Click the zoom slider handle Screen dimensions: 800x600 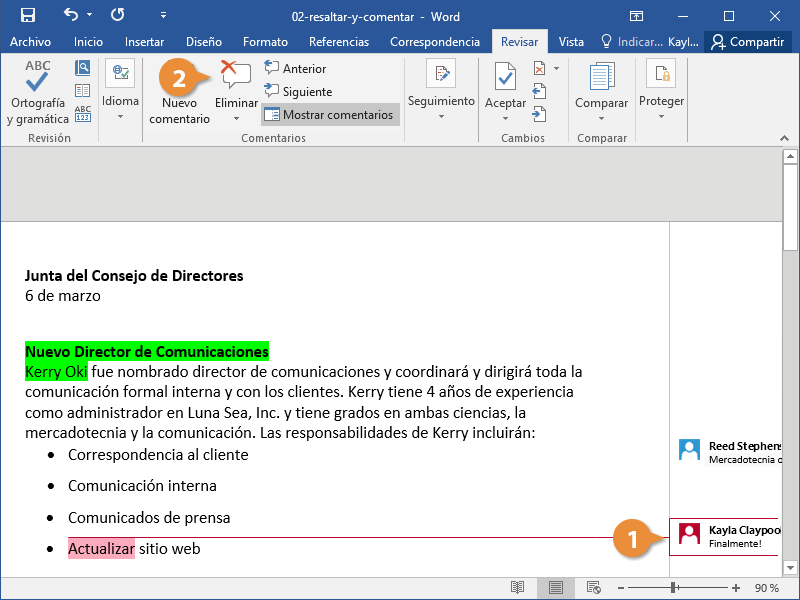675,587
